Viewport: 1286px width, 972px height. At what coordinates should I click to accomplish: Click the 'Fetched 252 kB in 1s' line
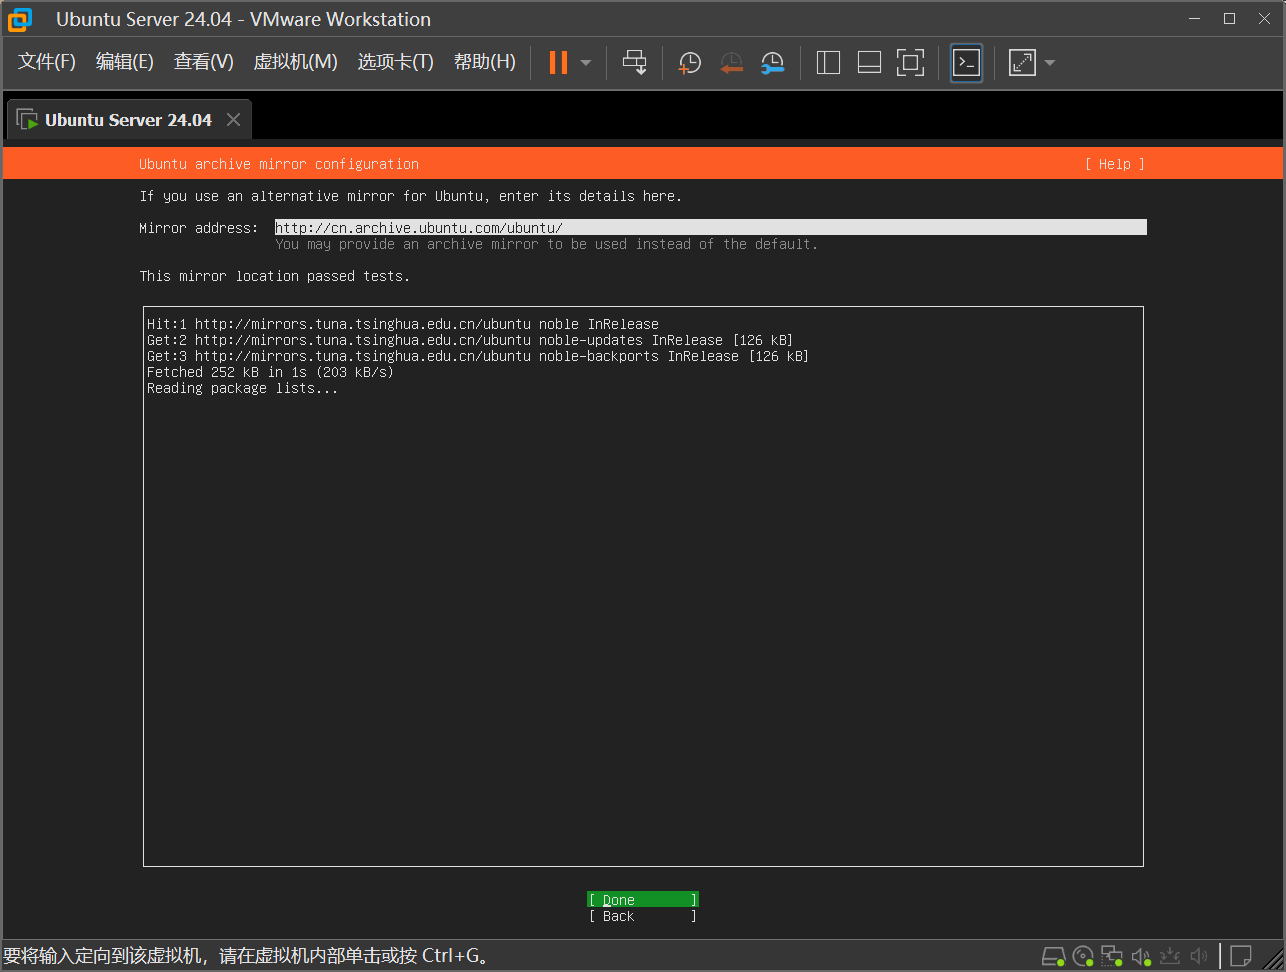270,372
